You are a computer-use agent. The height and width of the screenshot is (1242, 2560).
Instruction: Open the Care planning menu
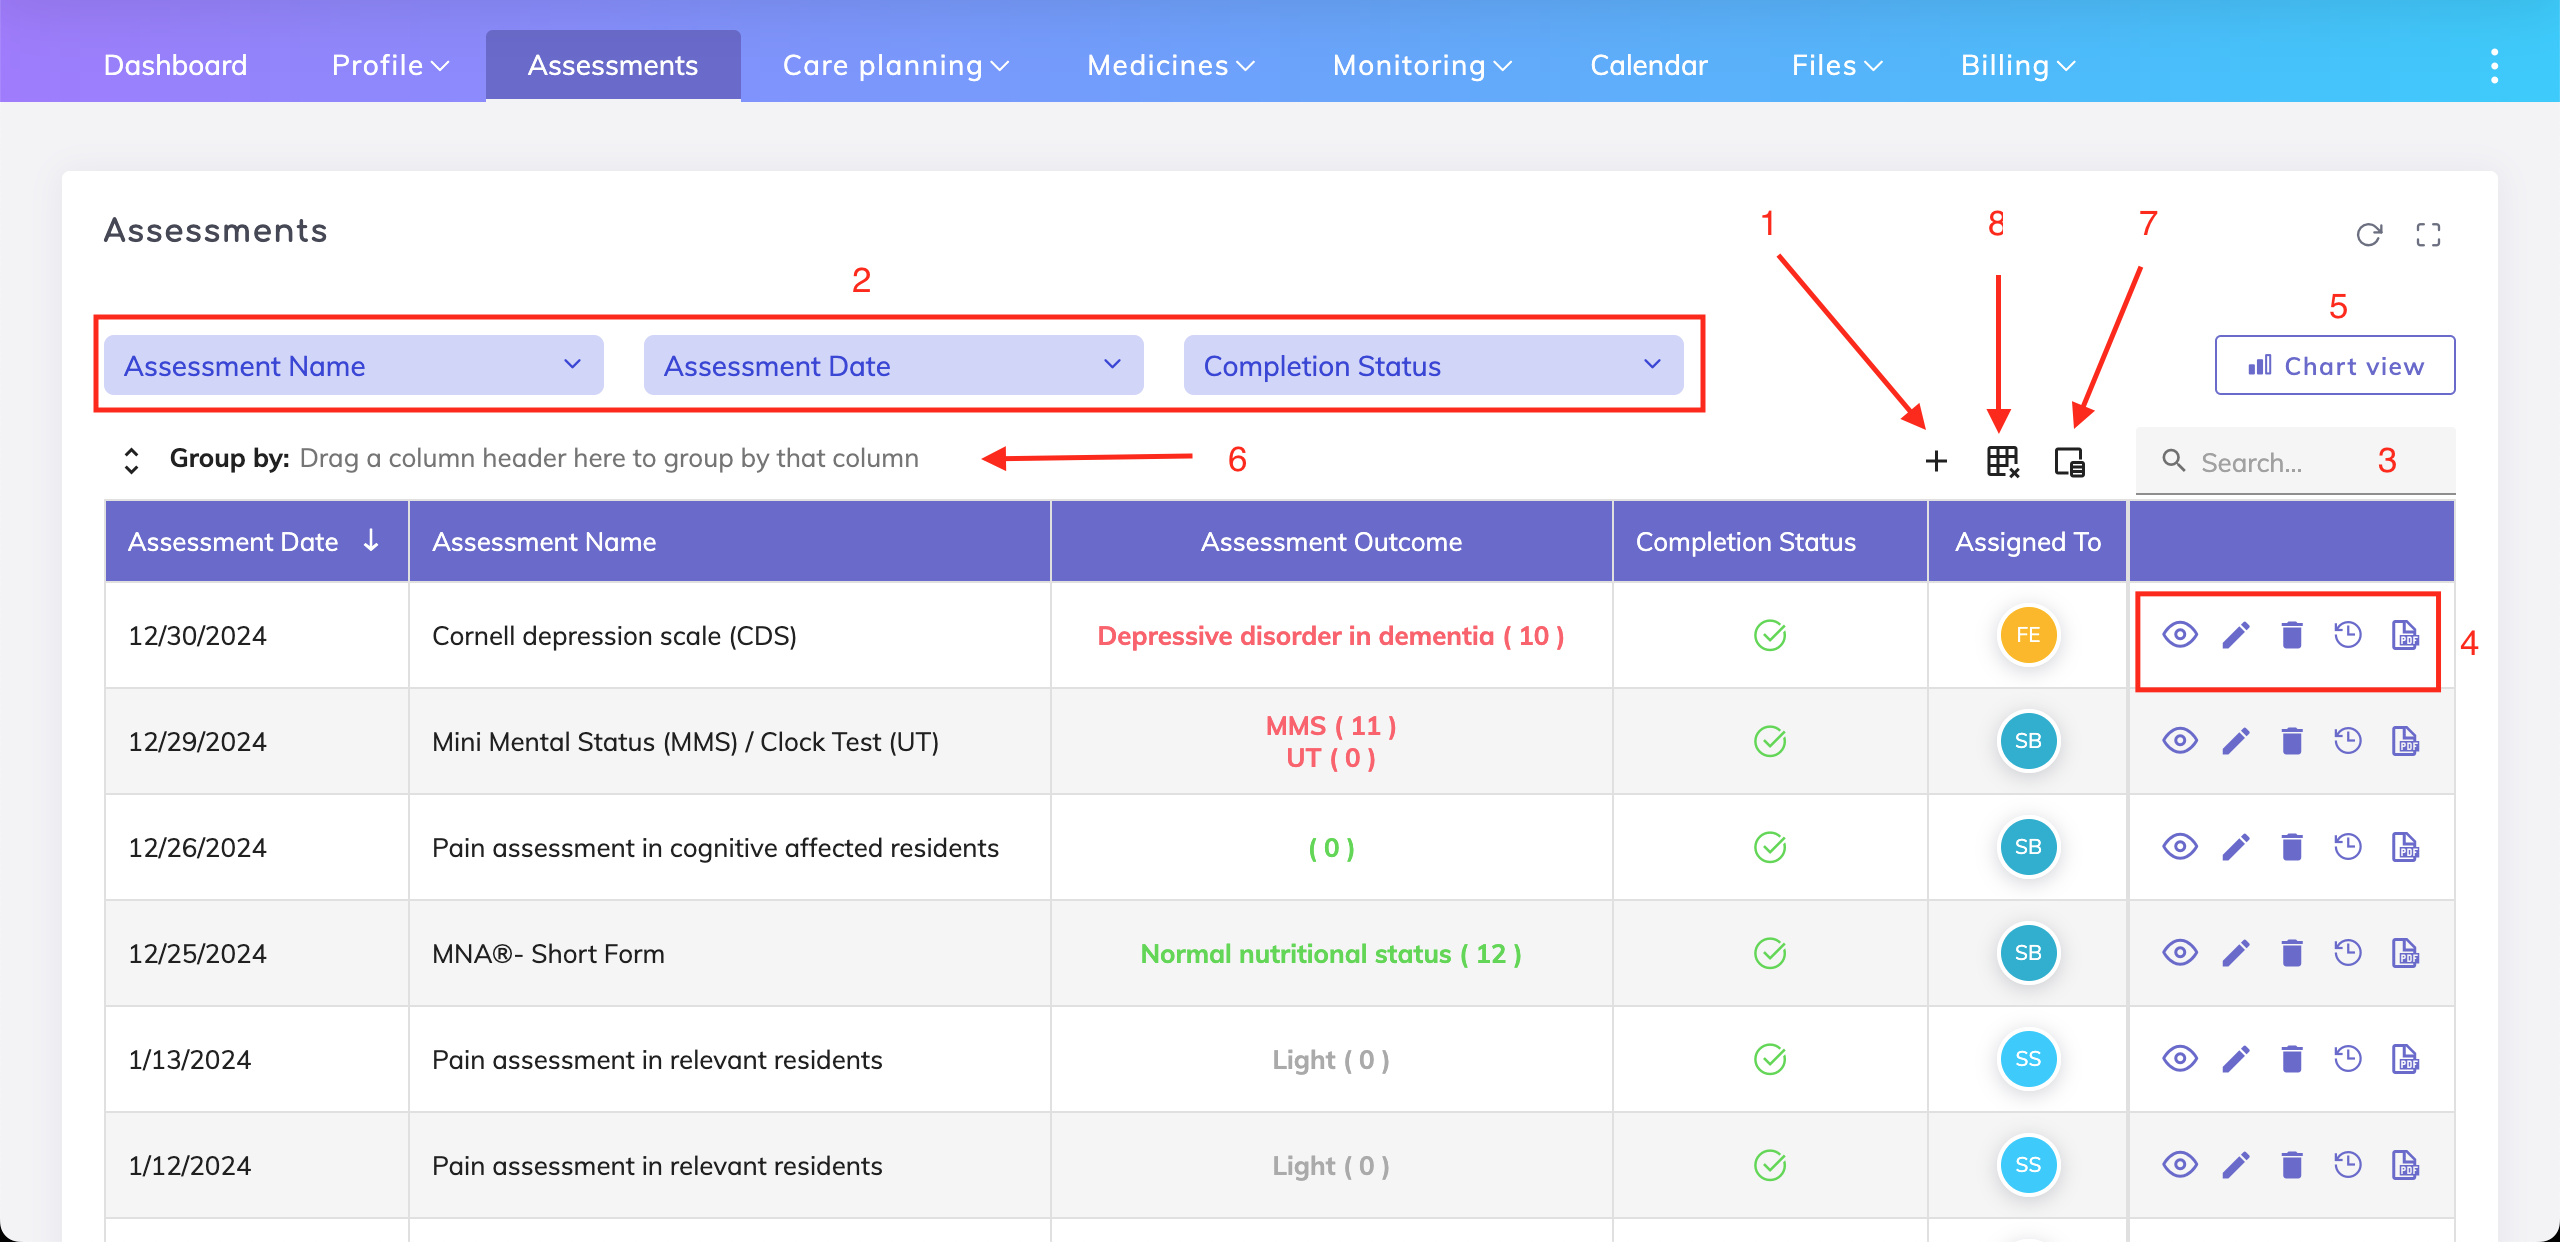tap(895, 66)
